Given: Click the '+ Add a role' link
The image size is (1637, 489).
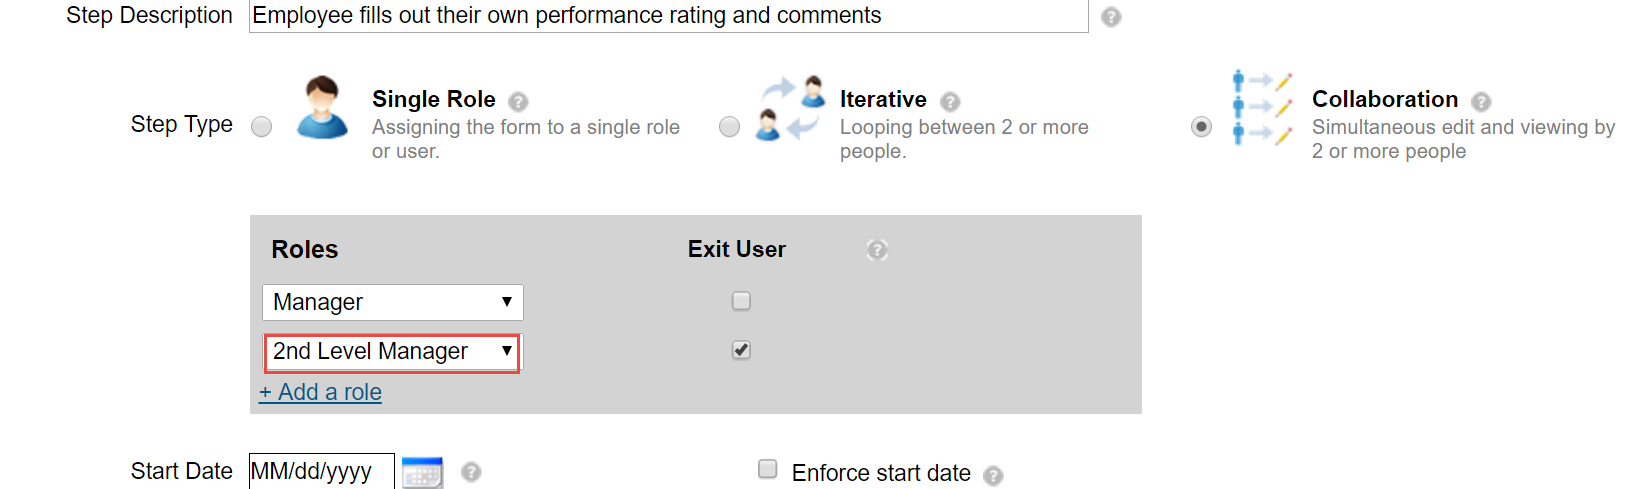Looking at the screenshot, I should click(320, 392).
